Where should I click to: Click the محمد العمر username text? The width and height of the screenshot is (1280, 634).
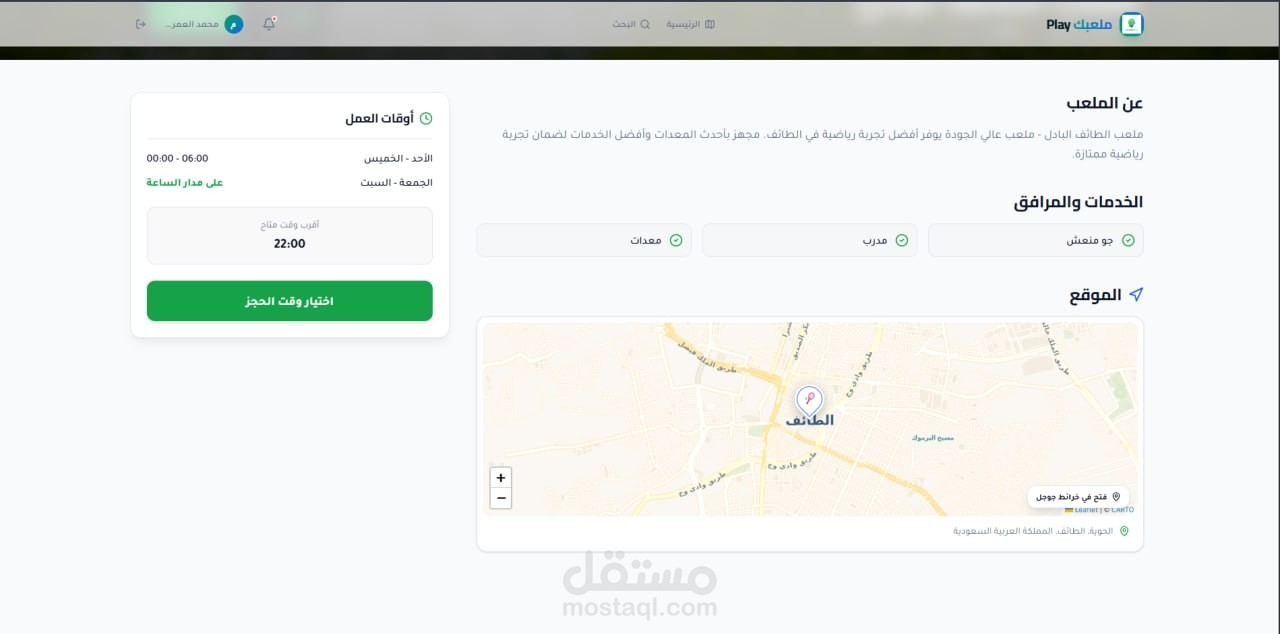pyautogui.click(x=192, y=24)
